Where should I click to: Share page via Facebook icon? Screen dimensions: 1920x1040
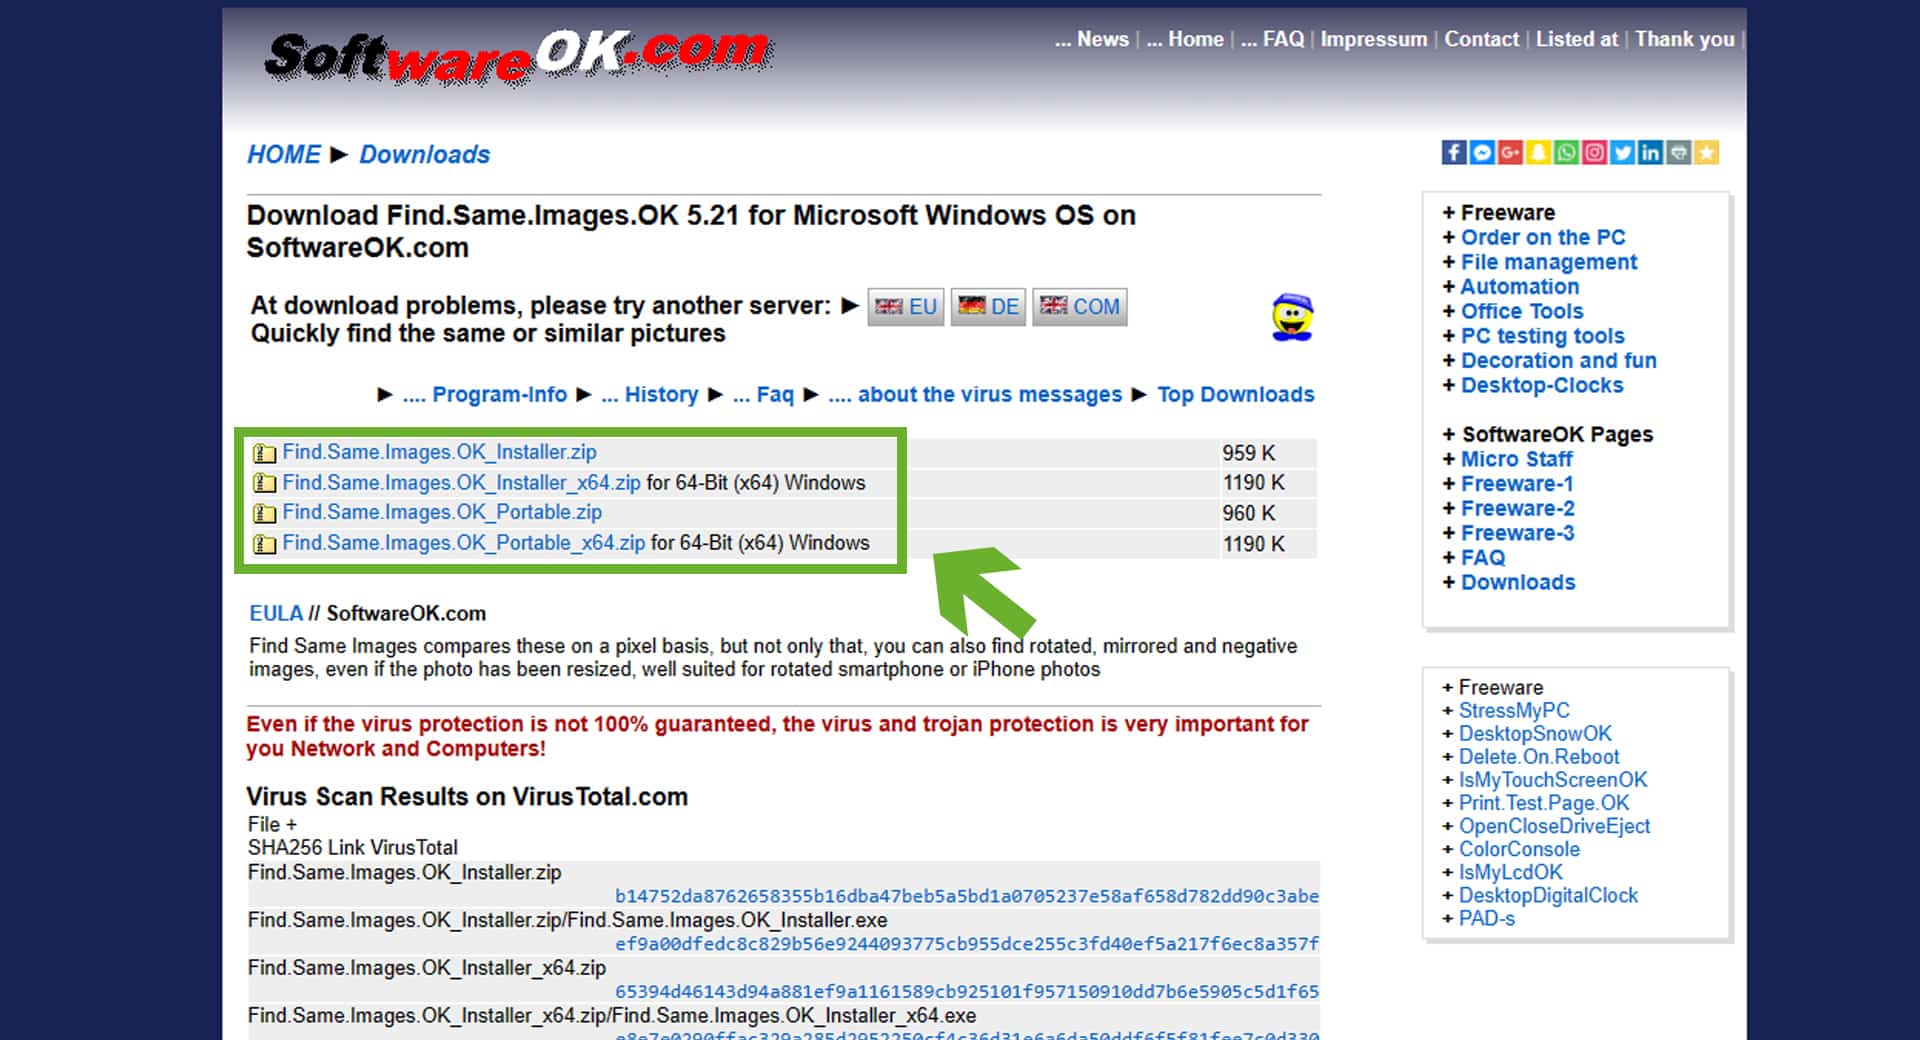pos(1454,152)
